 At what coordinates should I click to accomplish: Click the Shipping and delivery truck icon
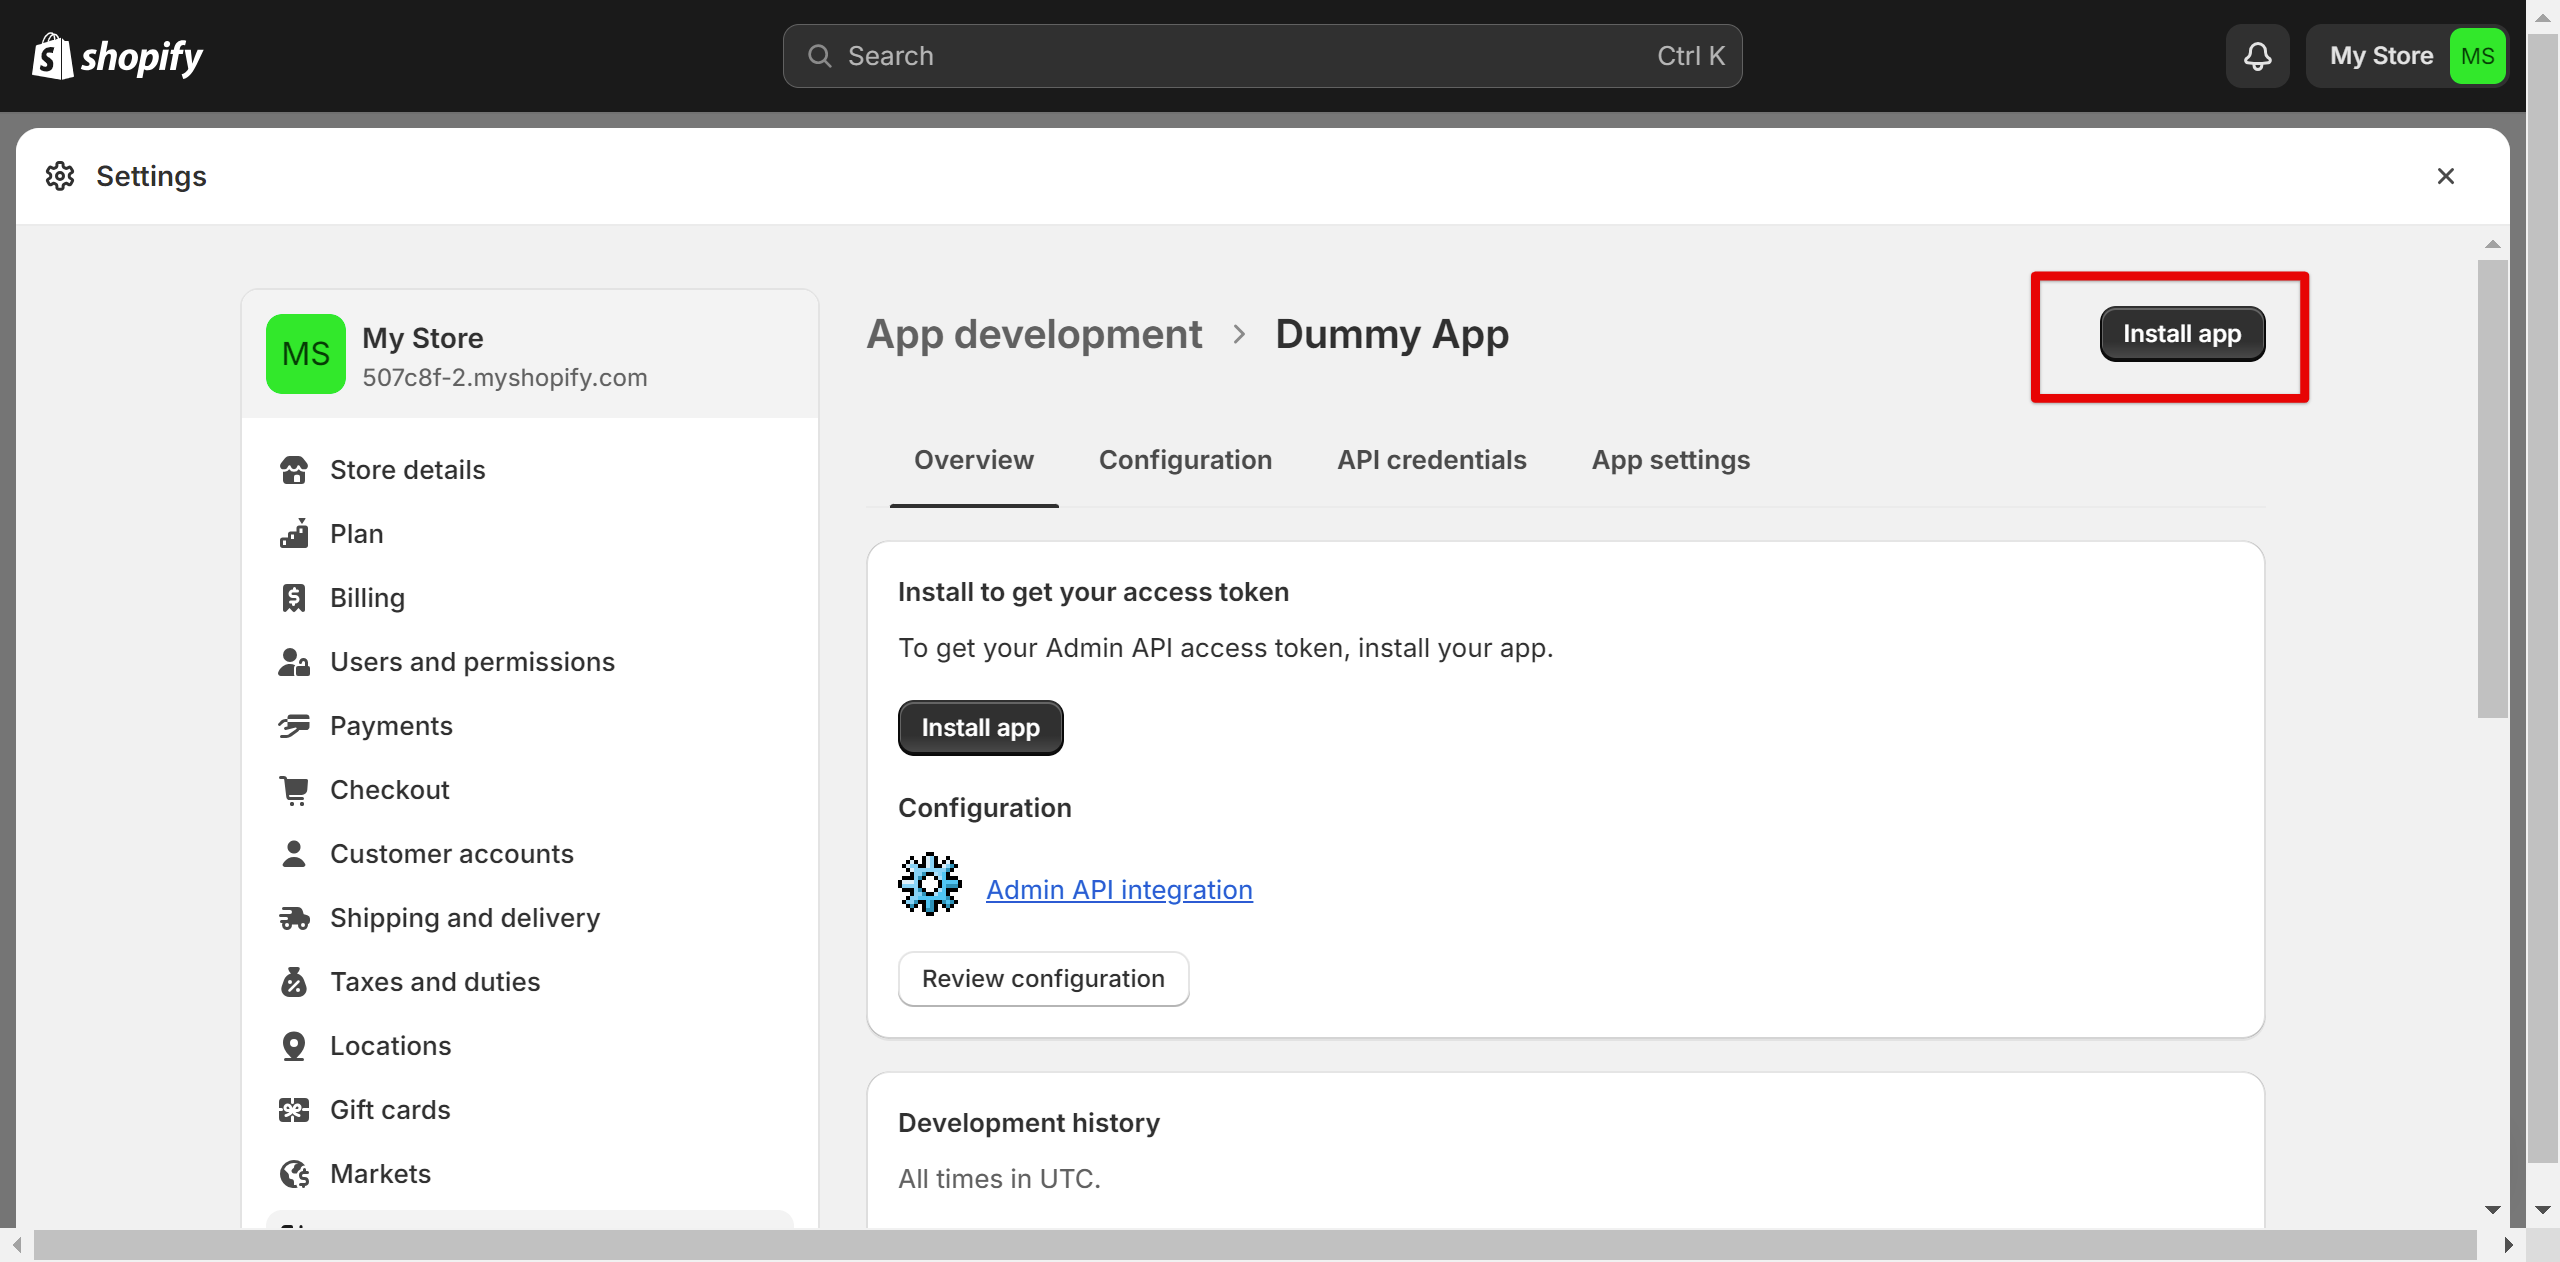[x=294, y=918]
